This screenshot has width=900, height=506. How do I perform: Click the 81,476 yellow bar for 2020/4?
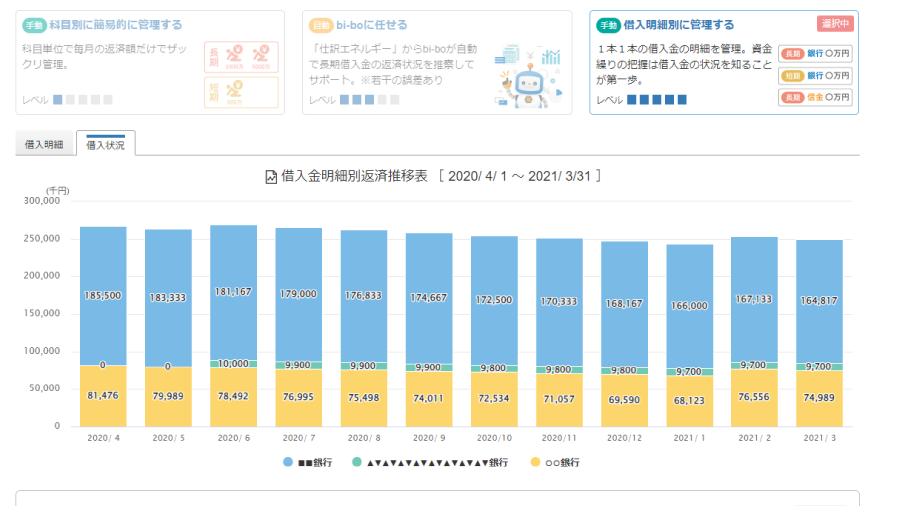pos(103,396)
